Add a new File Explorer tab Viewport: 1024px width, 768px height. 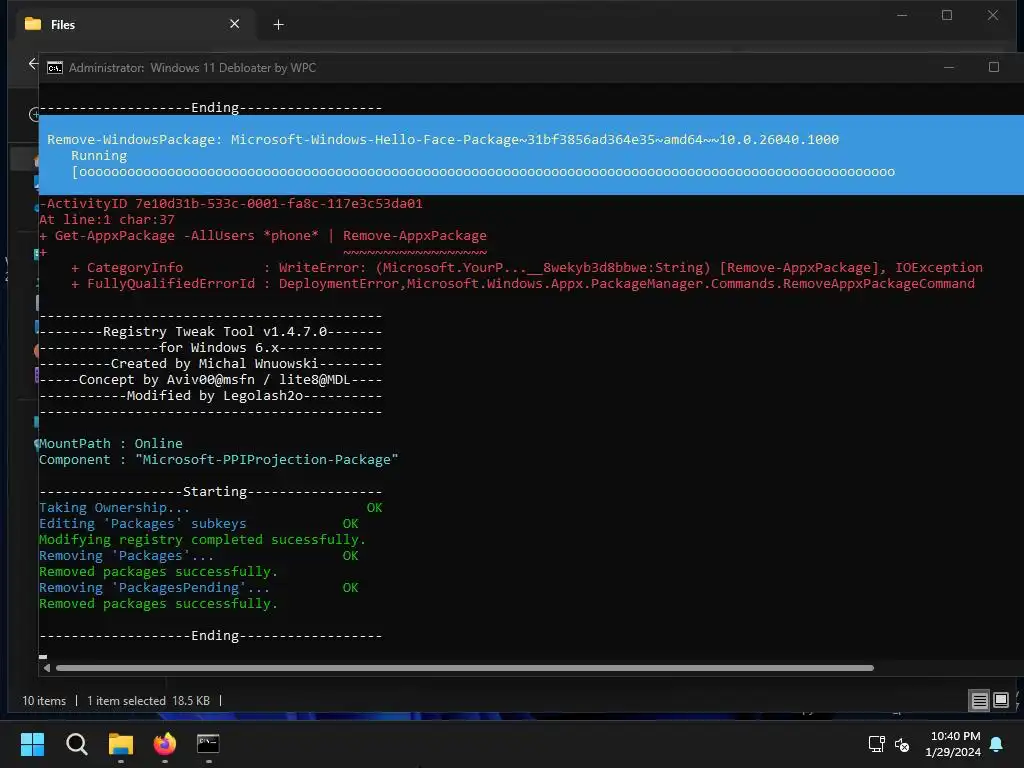(278, 25)
